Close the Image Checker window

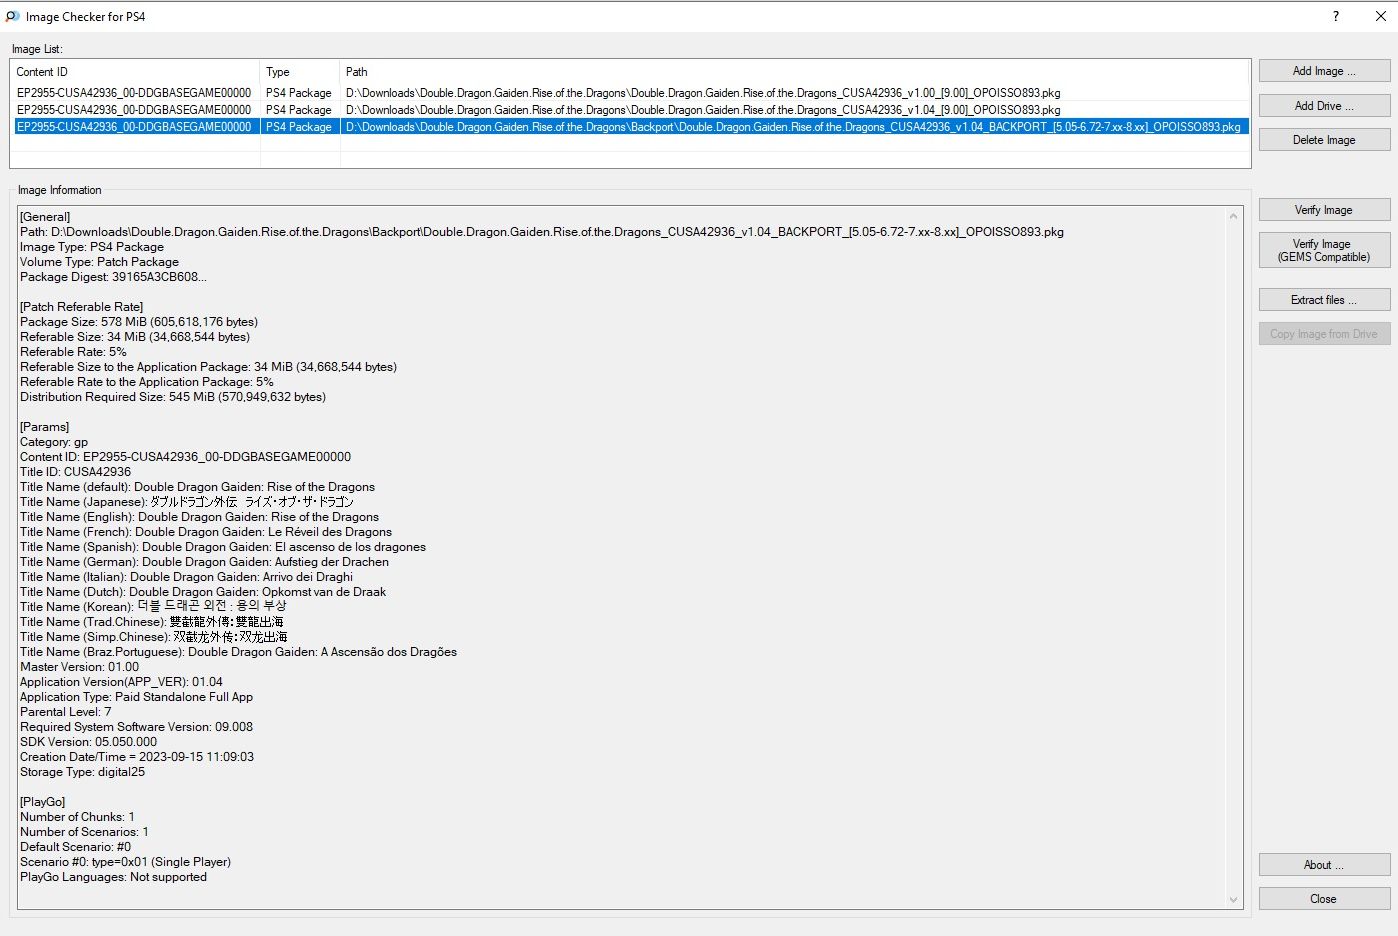(1381, 16)
